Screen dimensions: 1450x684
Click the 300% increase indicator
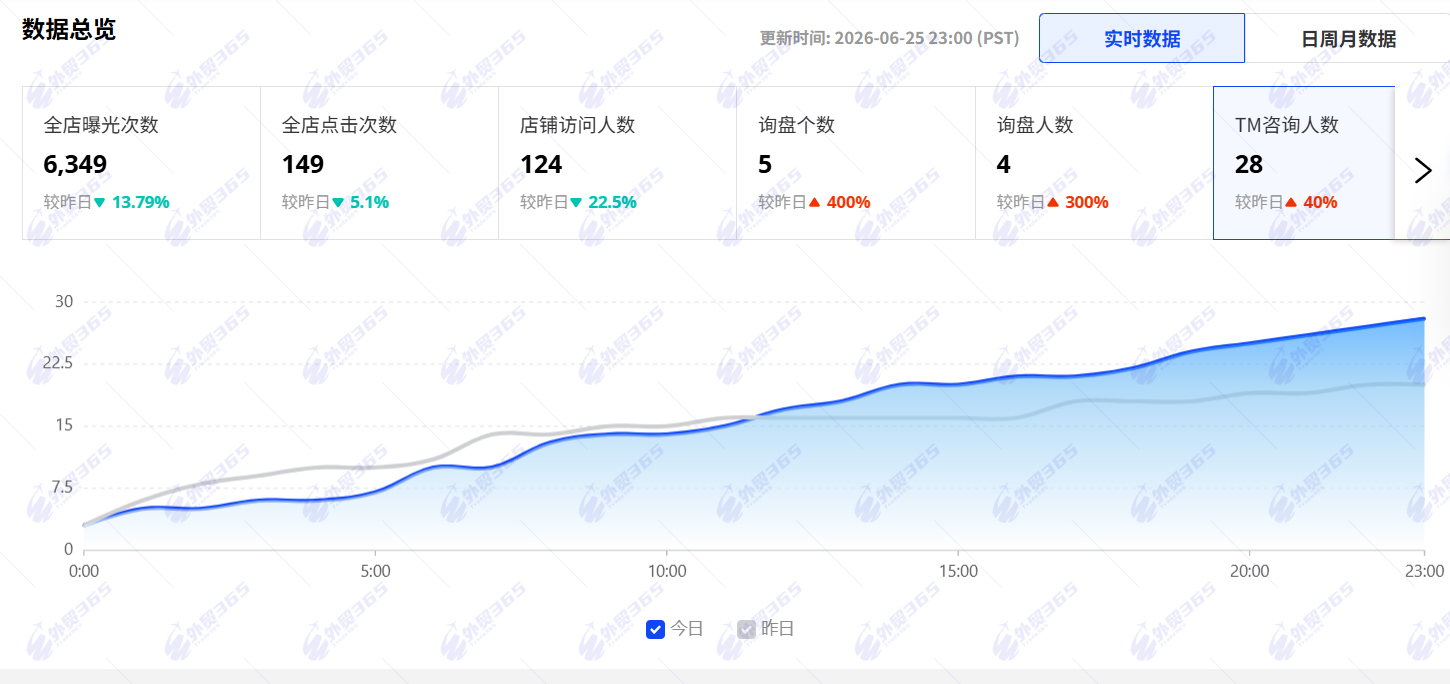click(1078, 202)
